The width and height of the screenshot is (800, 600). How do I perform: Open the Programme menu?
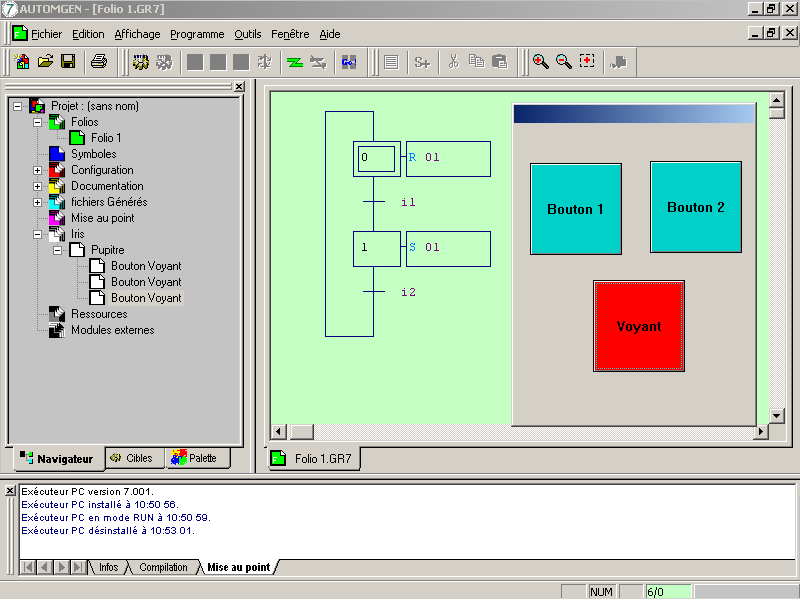pos(197,34)
